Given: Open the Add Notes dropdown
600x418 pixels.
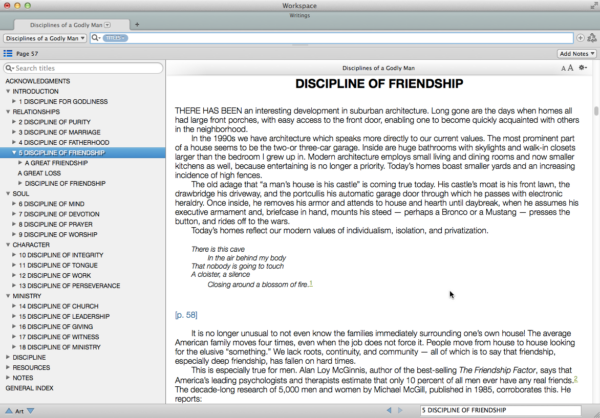Looking at the screenshot, I should [578, 52].
